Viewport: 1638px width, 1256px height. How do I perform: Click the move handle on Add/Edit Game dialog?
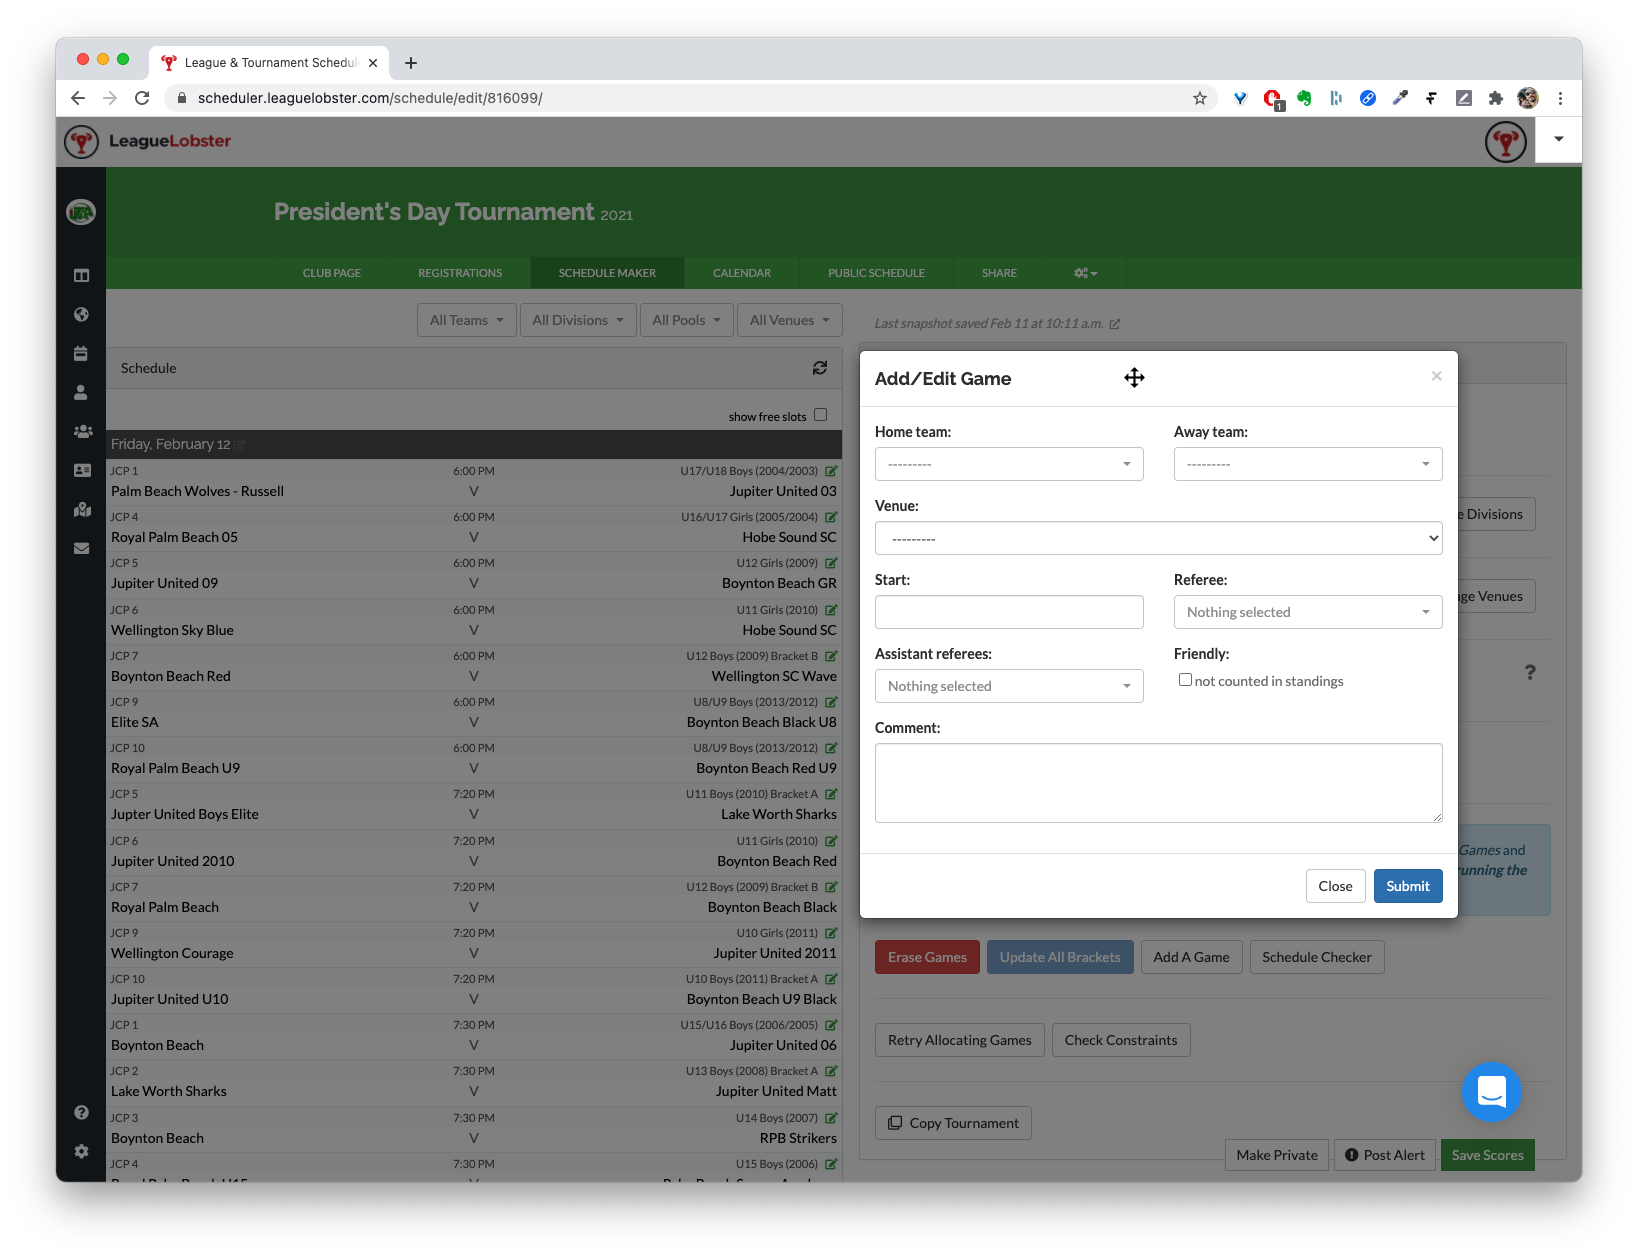tap(1134, 378)
